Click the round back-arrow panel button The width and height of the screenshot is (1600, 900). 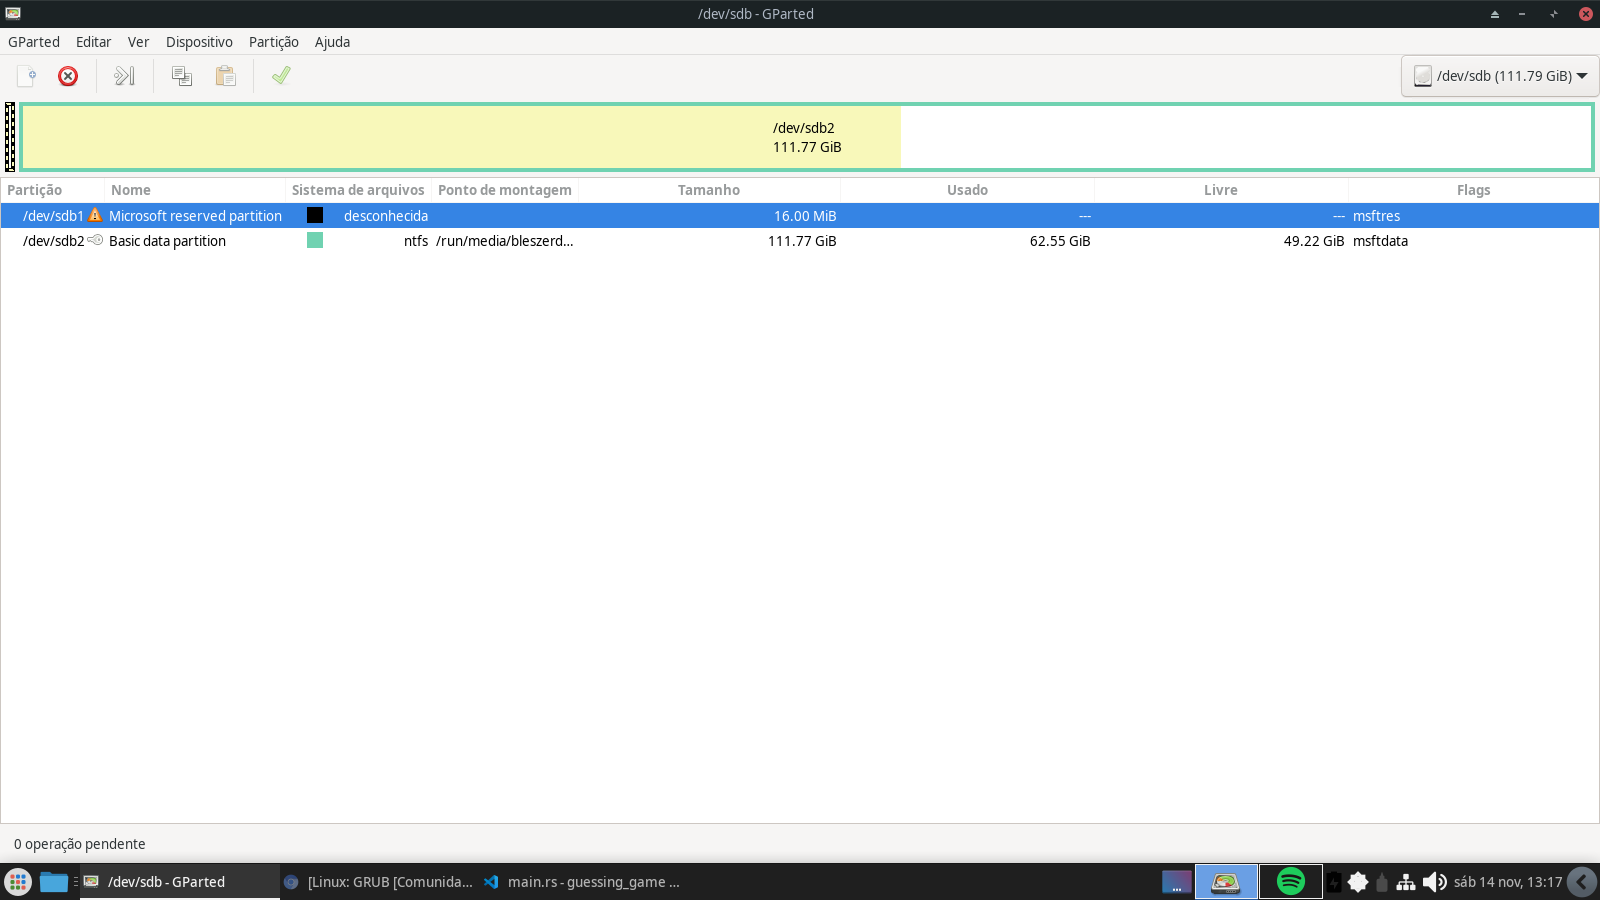(x=1582, y=882)
